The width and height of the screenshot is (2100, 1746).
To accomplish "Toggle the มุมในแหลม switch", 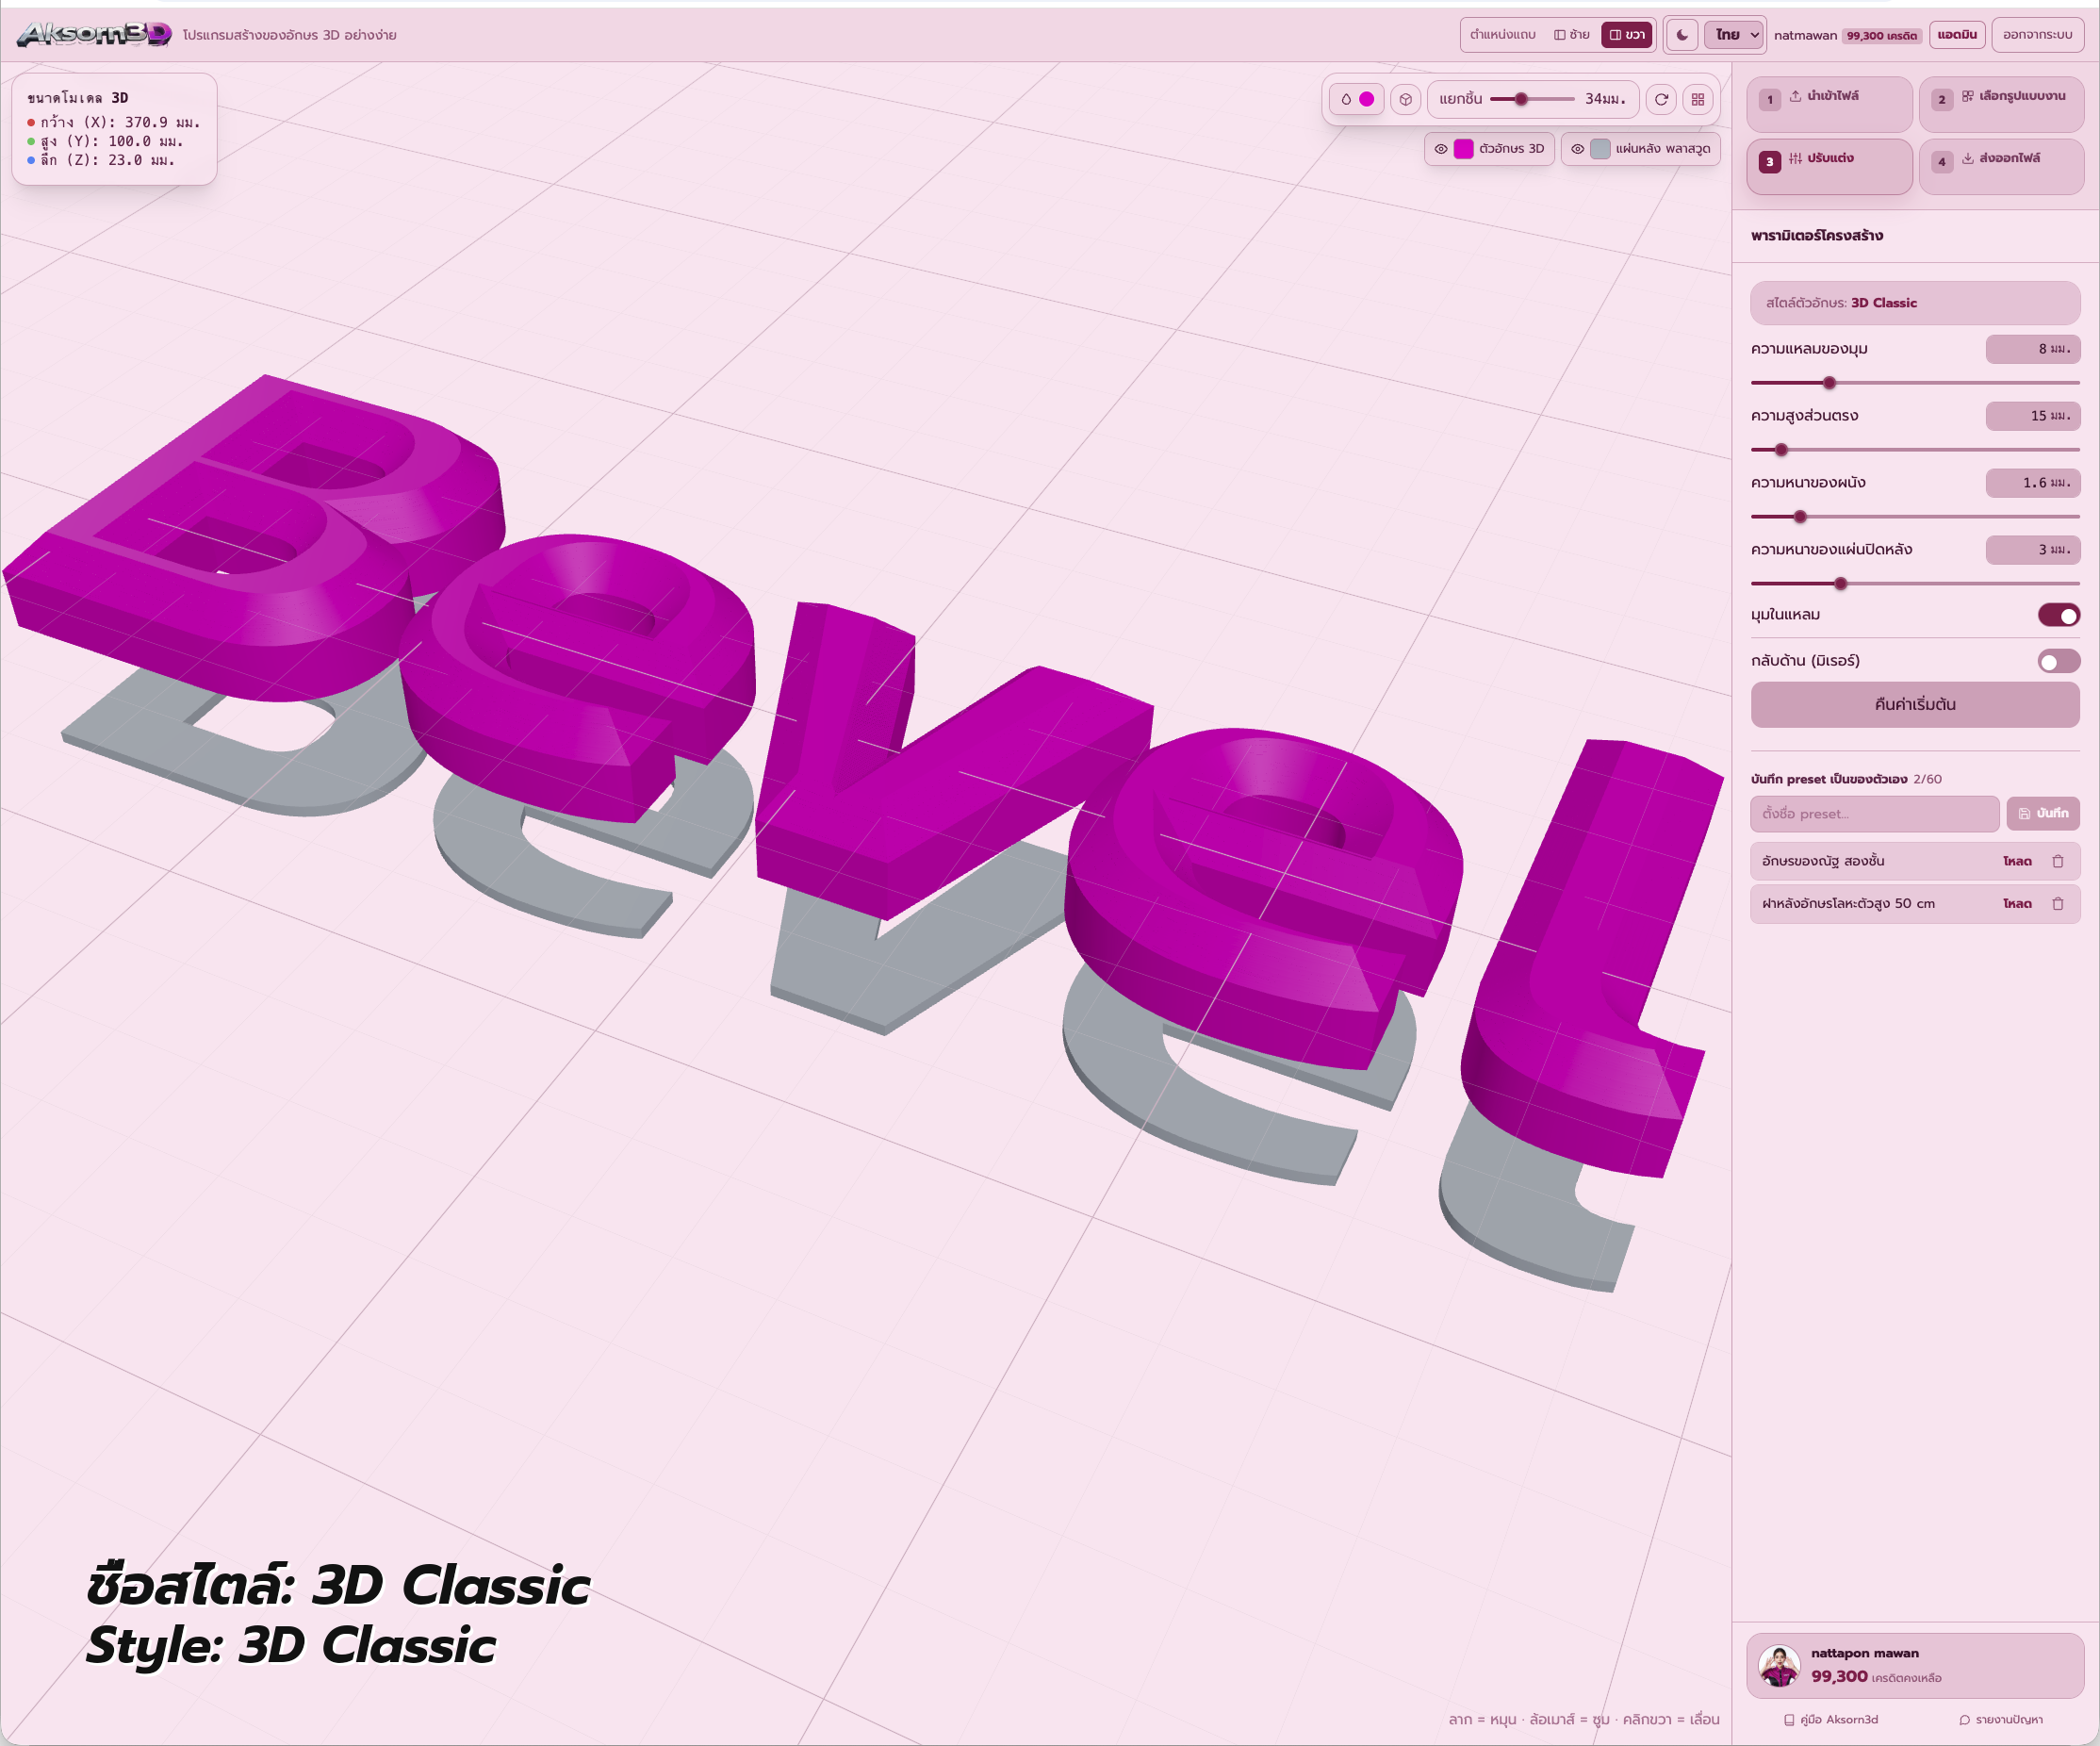I will point(2059,615).
